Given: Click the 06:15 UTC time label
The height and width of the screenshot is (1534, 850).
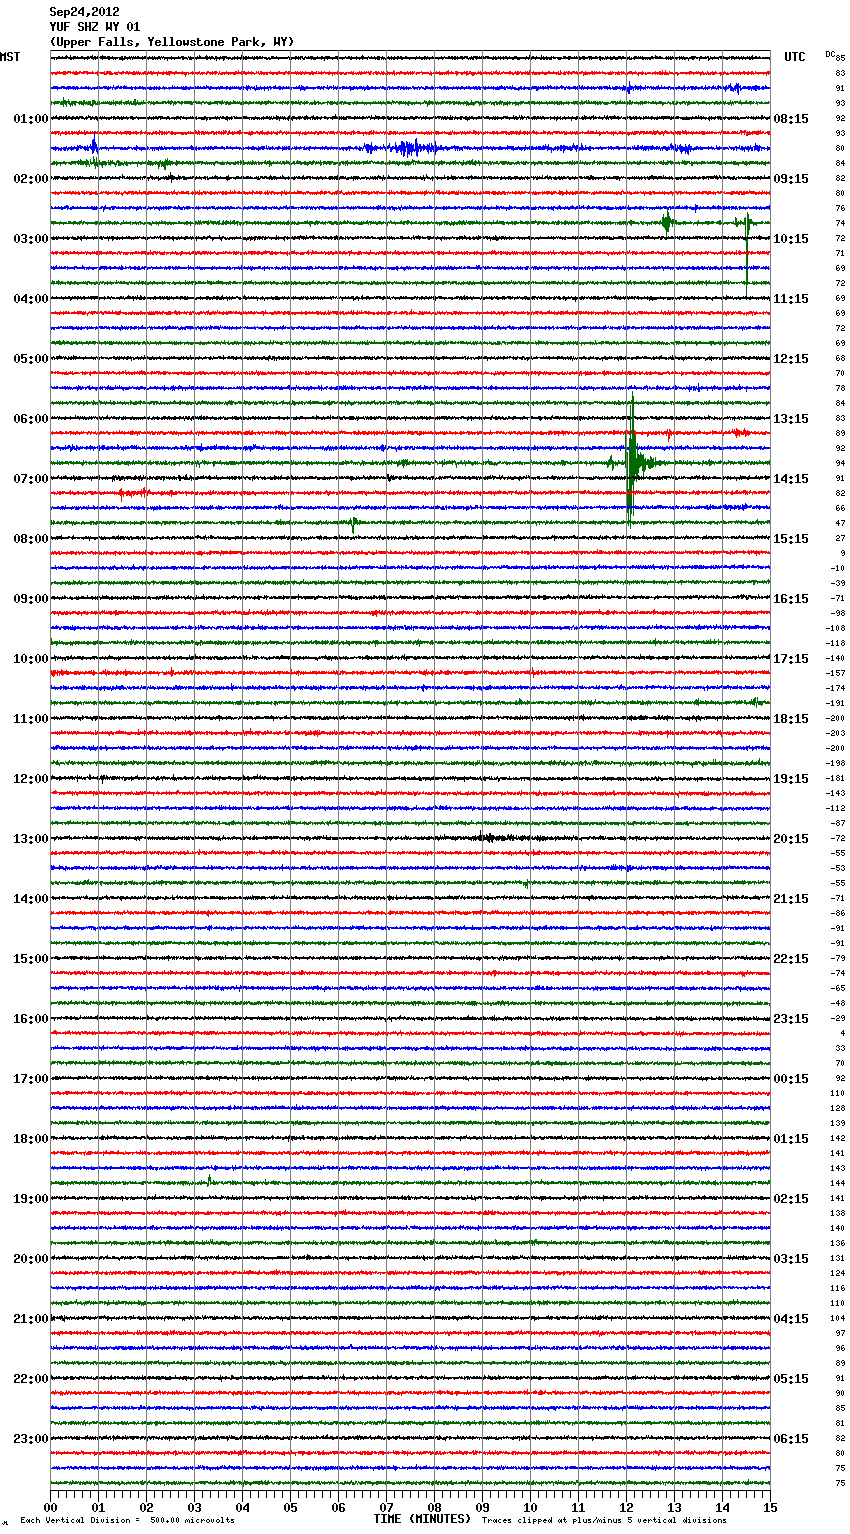Looking at the screenshot, I should (791, 1439).
